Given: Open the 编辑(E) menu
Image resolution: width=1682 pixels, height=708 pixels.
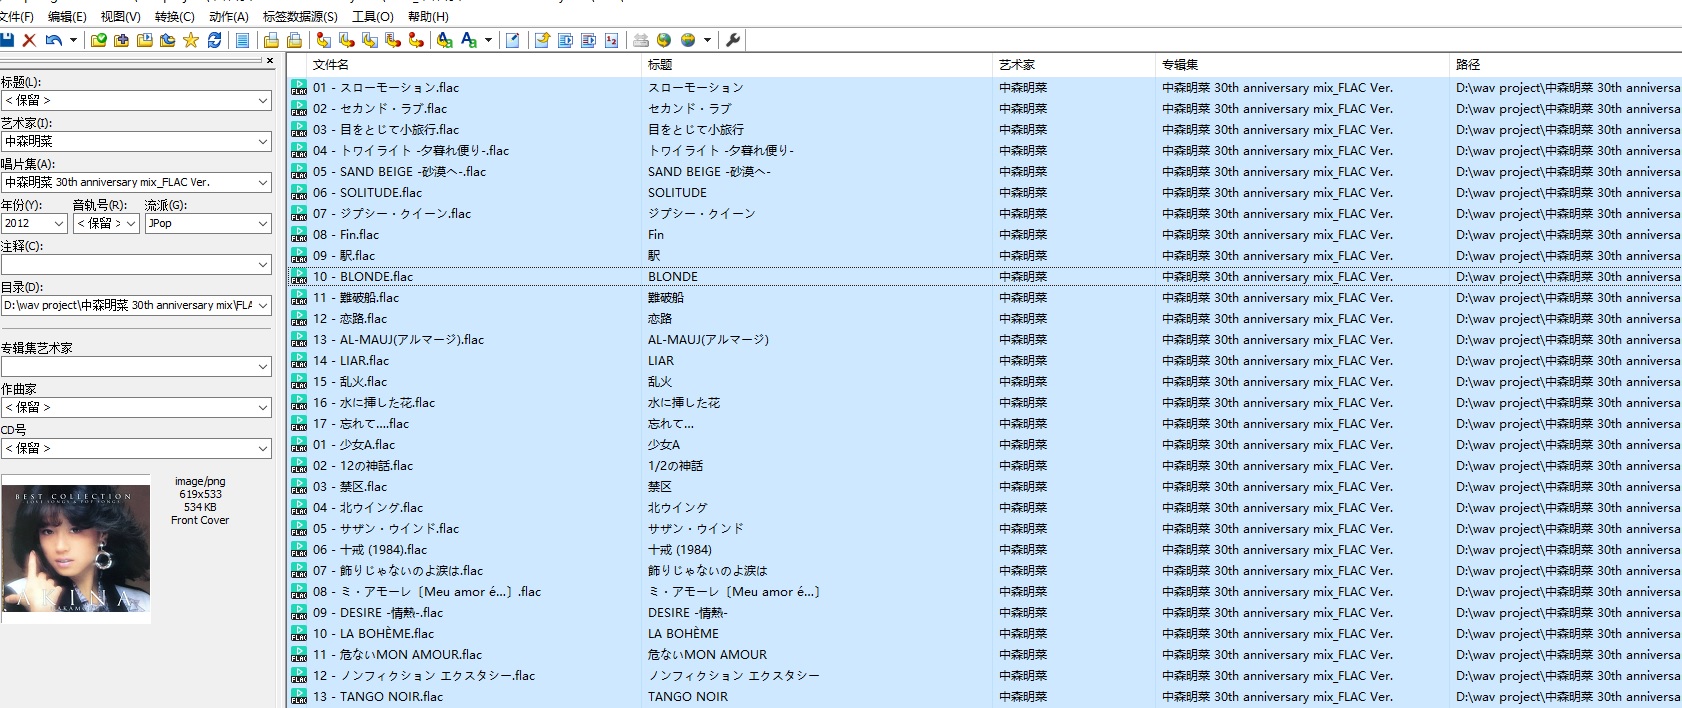Looking at the screenshot, I should (x=67, y=16).
